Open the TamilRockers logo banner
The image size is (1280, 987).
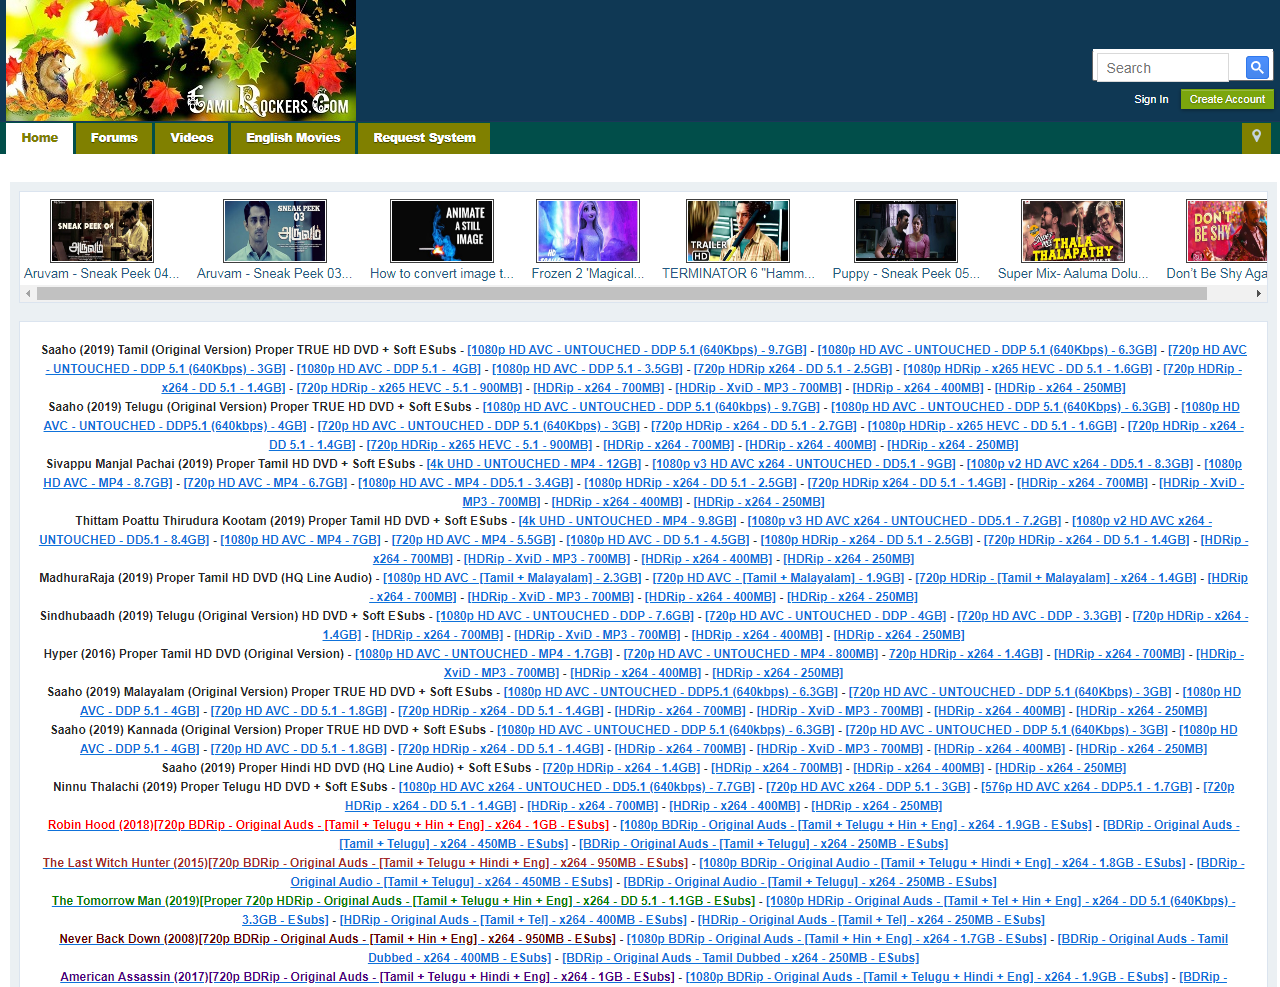[x=181, y=60]
